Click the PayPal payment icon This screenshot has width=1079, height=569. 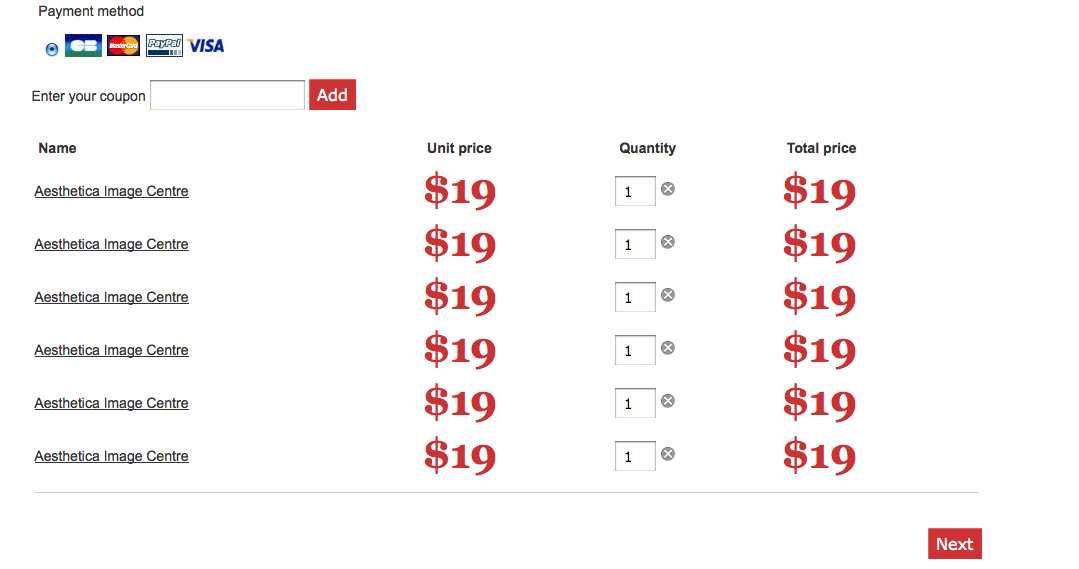[164, 45]
